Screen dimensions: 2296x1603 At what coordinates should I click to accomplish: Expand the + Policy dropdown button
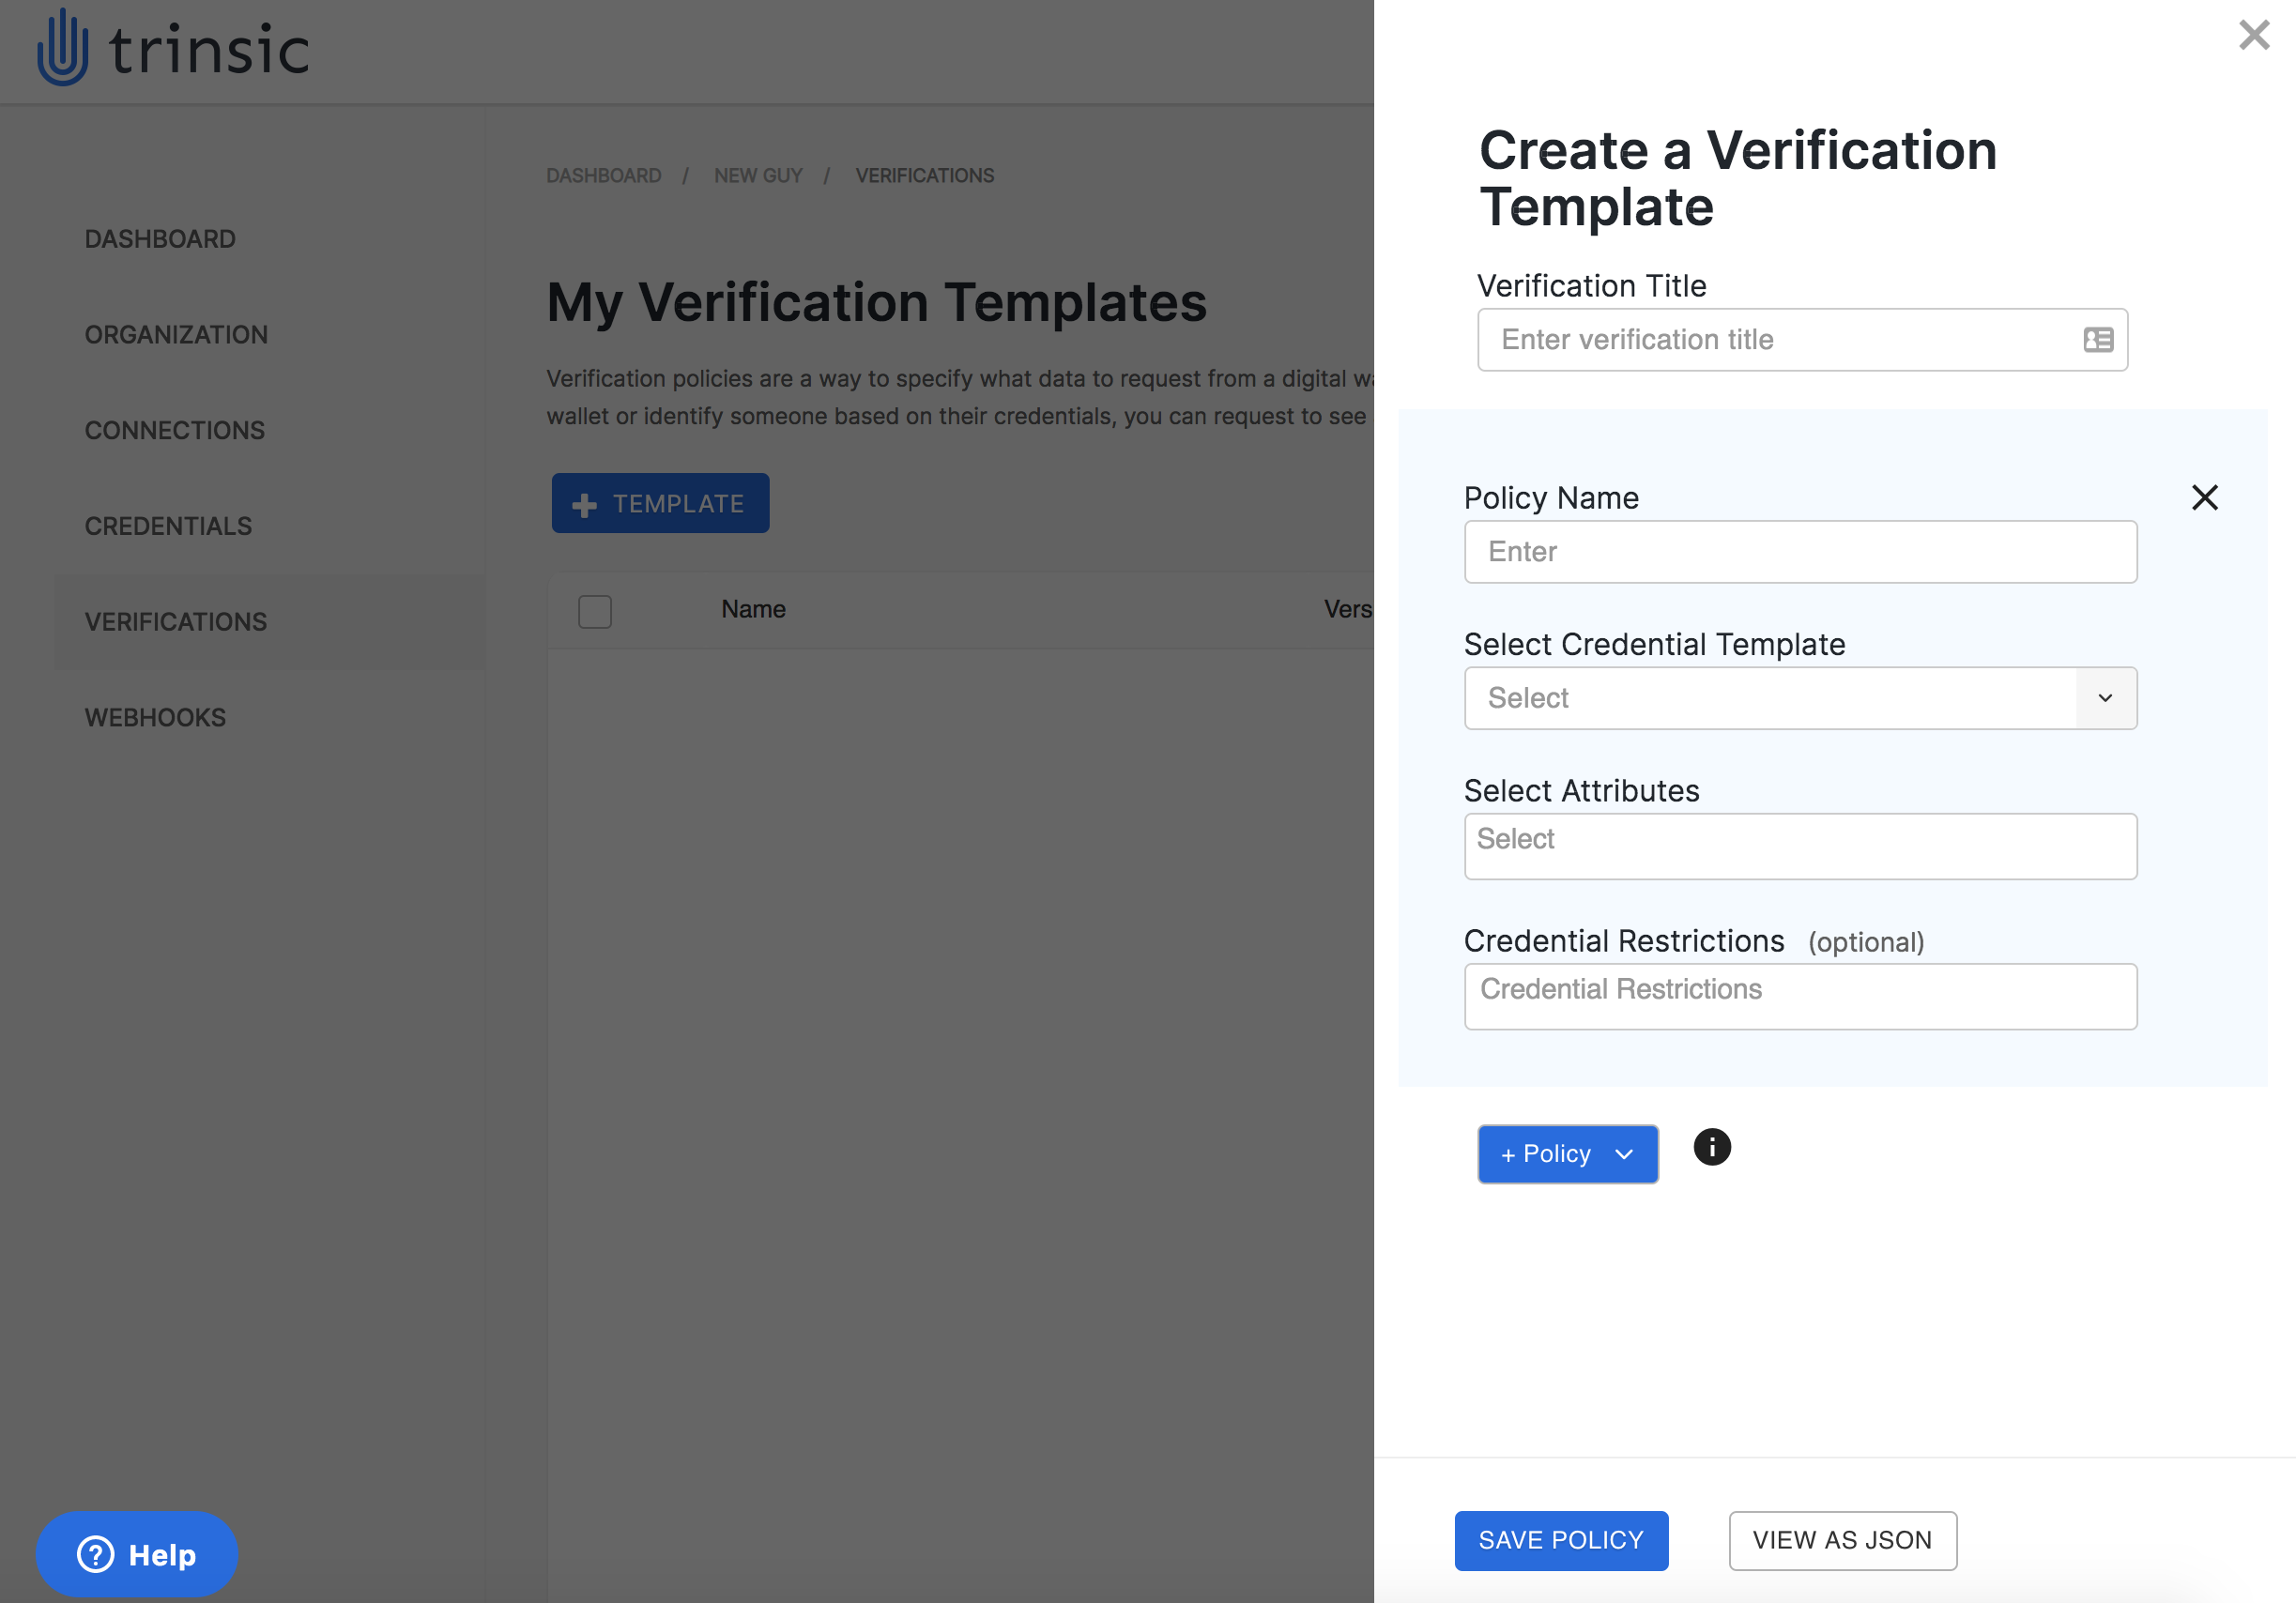tap(1567, 1154)
